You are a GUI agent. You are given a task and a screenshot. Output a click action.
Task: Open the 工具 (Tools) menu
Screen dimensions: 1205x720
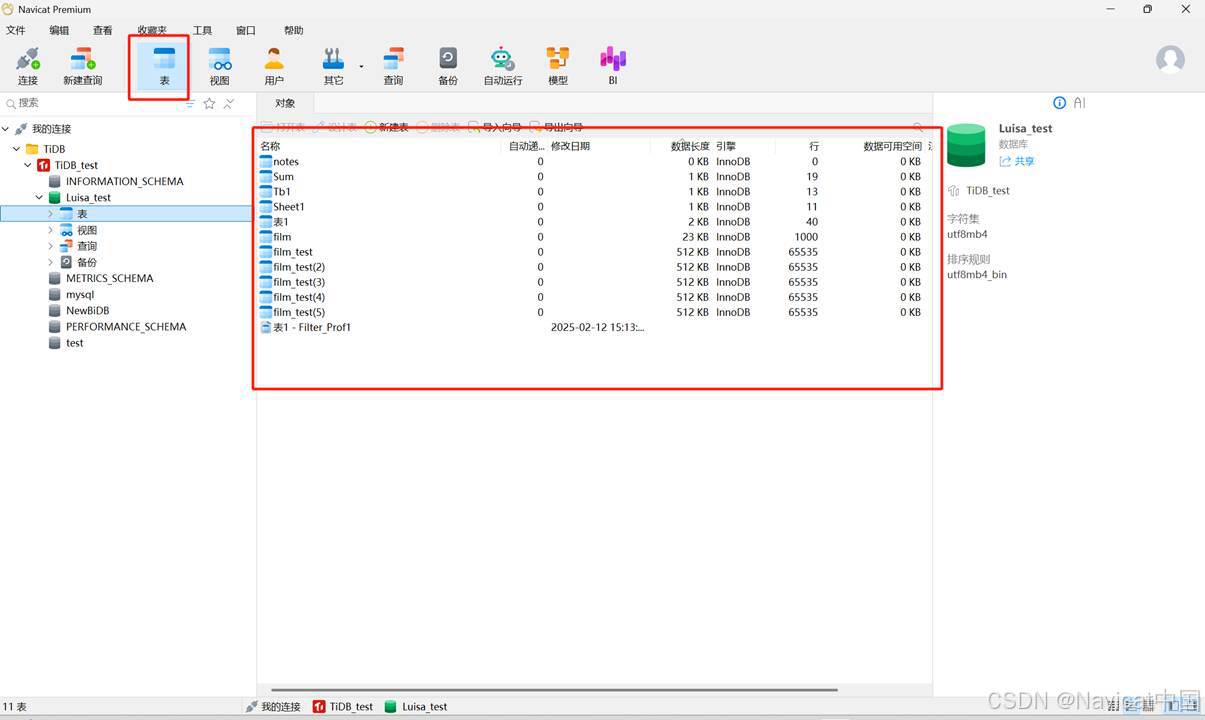203,31
